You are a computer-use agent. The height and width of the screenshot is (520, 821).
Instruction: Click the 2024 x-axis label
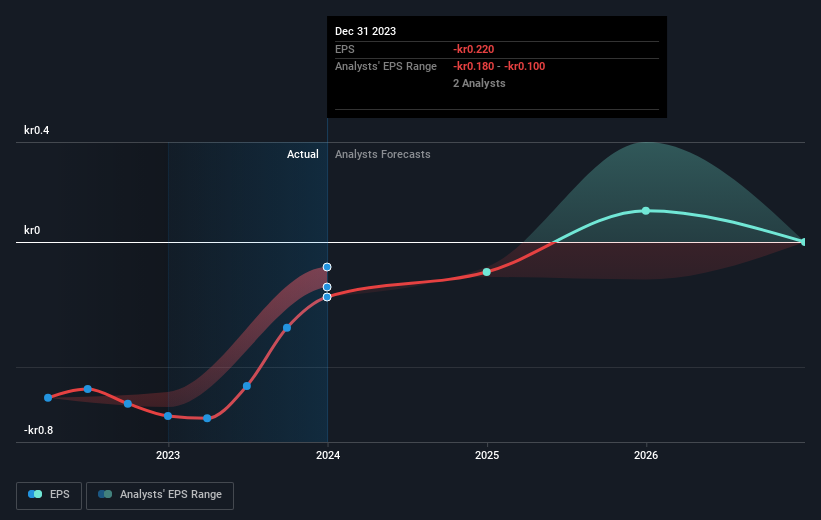328,455
